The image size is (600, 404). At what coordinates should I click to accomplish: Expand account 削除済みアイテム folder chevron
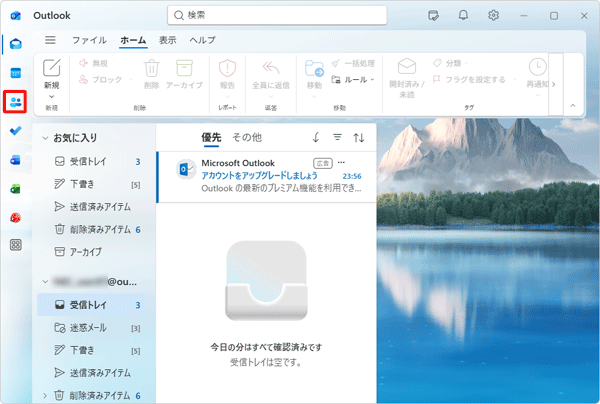click(x=45, y=395)
